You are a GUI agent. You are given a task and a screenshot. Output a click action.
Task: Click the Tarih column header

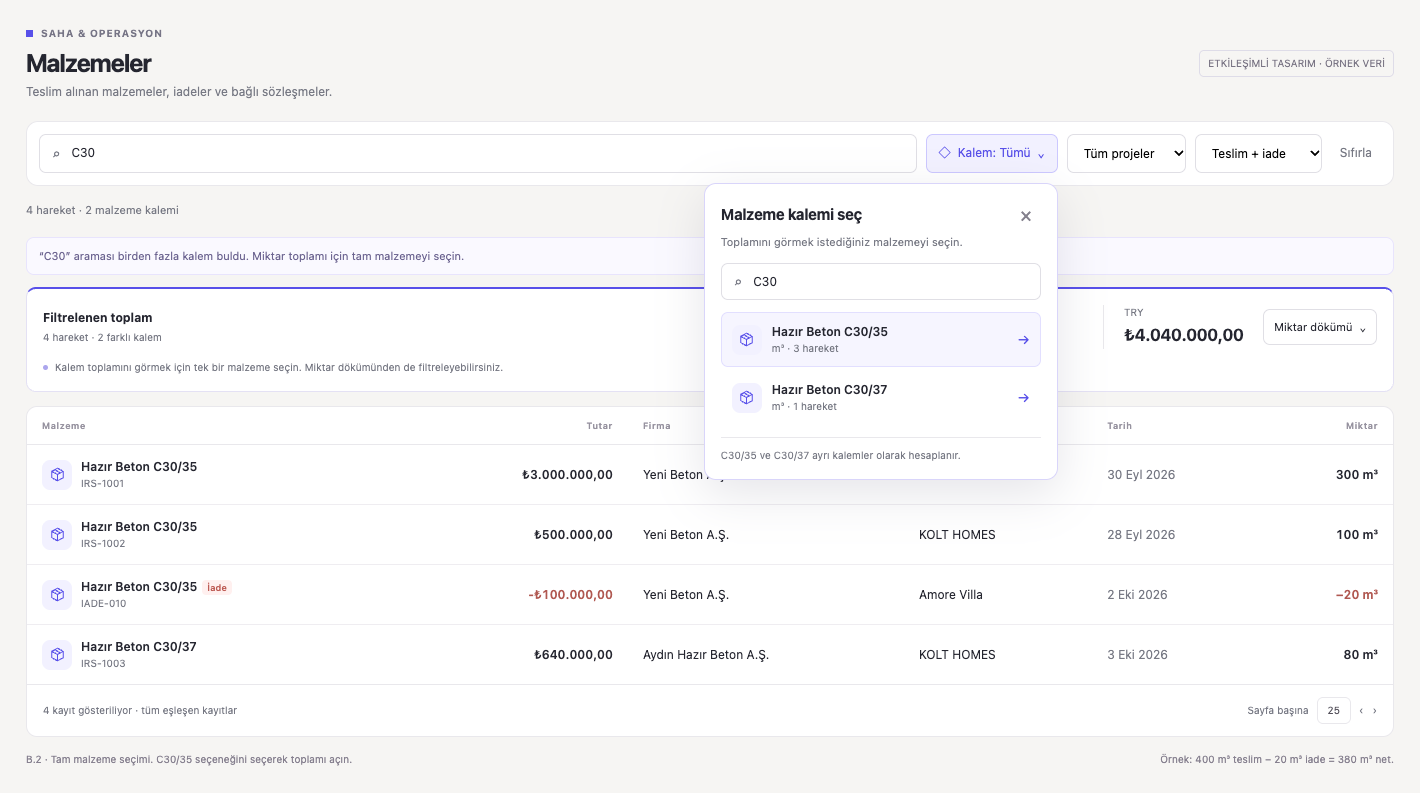(1119, 426)
